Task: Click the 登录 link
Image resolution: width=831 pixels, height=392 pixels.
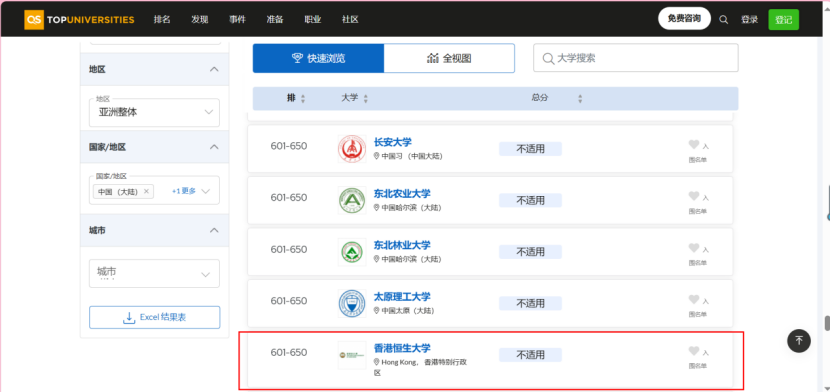Action: [749, 20]
